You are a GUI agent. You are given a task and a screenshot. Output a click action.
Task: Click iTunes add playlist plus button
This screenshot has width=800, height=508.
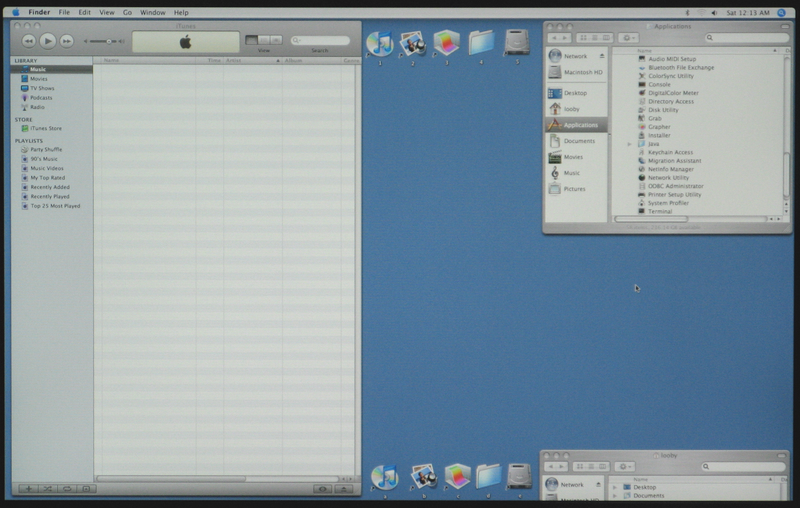tap(29, 489)
